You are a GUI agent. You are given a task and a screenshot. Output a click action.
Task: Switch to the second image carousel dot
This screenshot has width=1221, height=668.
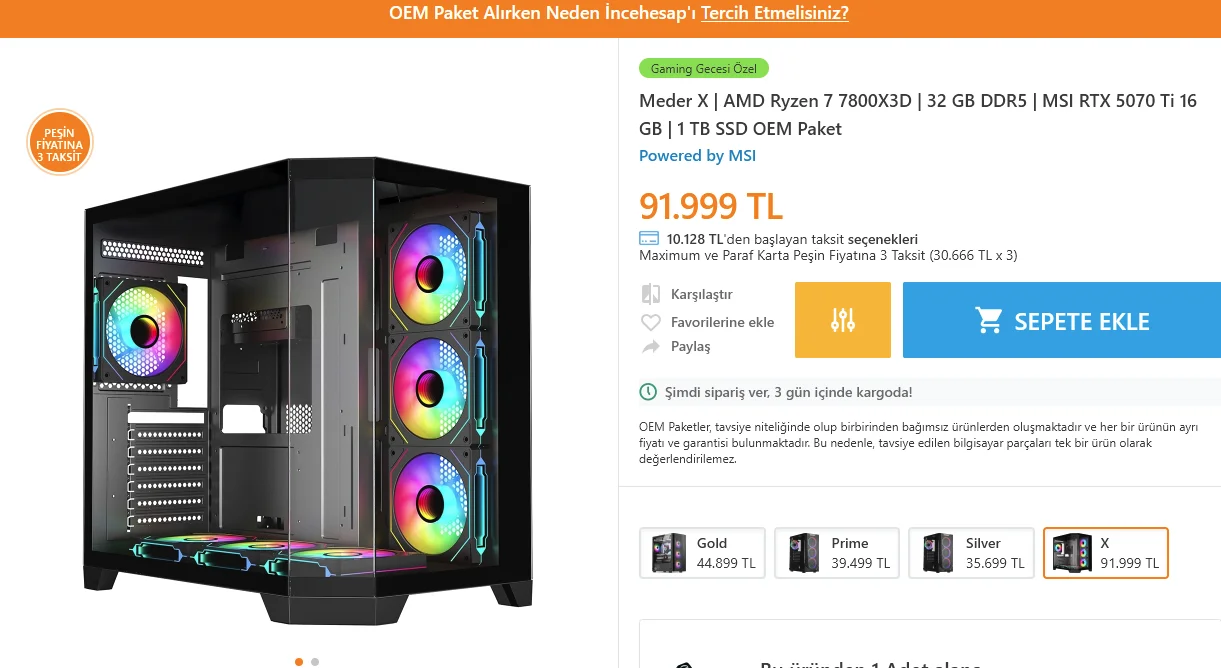click(x=315, y=661)
